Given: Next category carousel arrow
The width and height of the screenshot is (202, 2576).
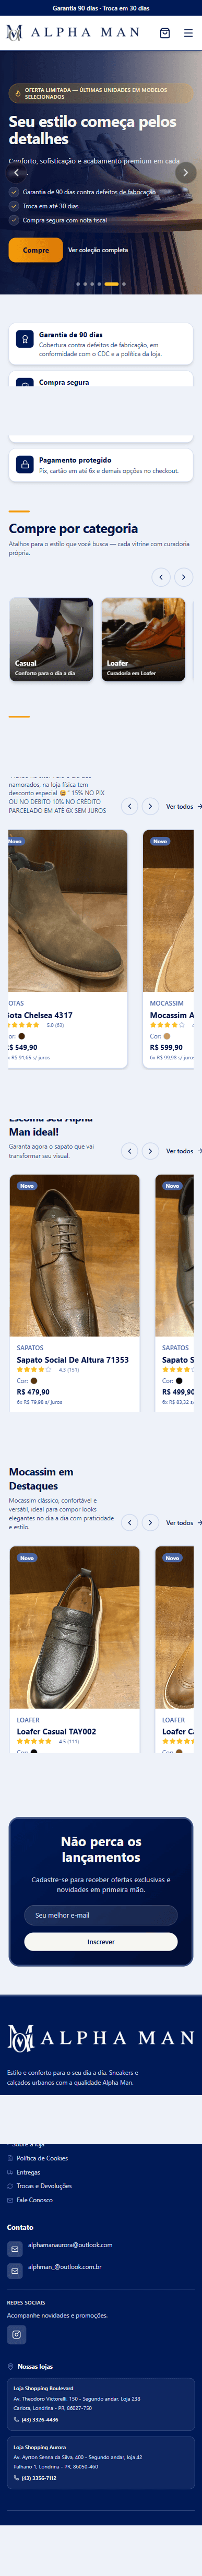Looking at the screenshot, I should pos(183,577).
